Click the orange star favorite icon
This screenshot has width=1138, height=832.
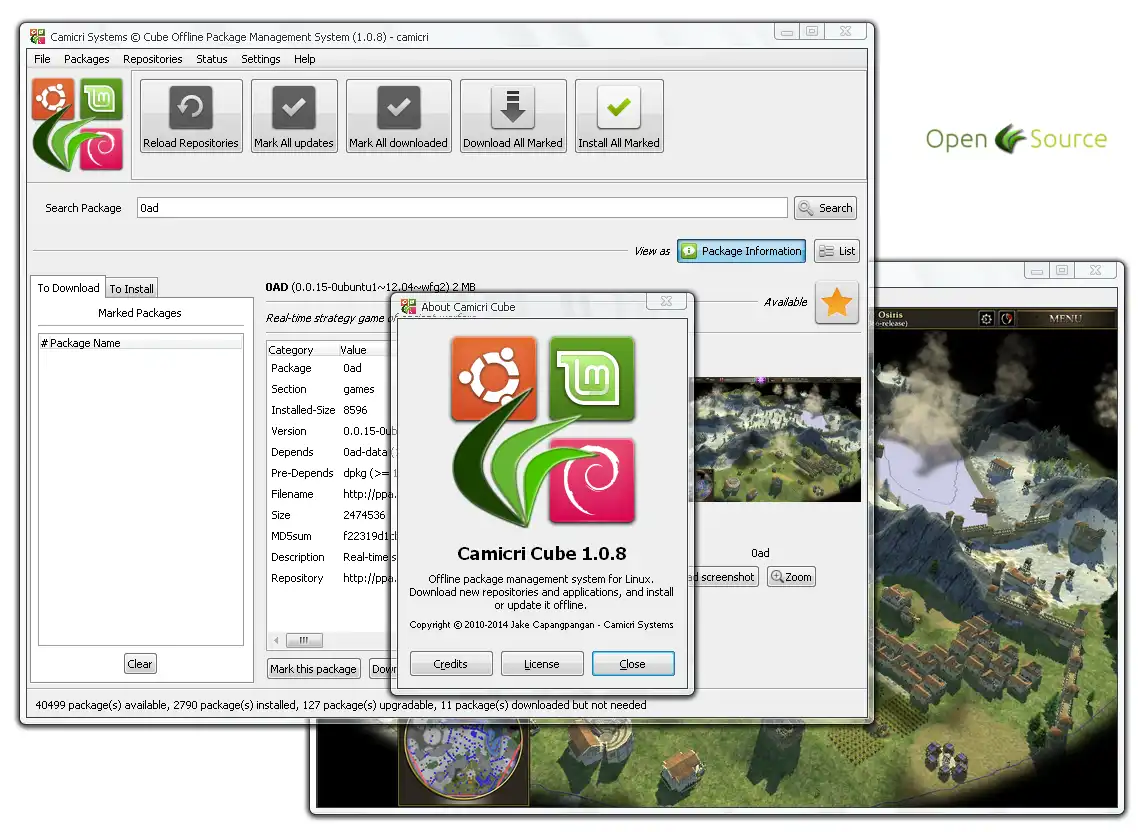837,302
